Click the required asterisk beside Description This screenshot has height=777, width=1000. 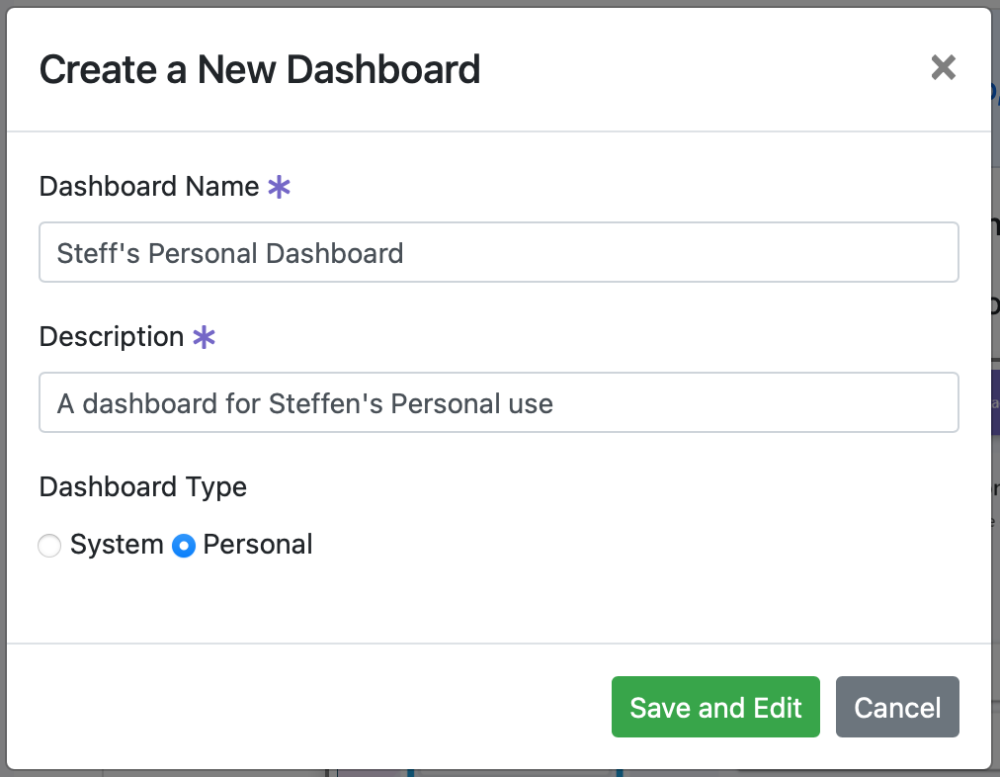coord(203,337)
